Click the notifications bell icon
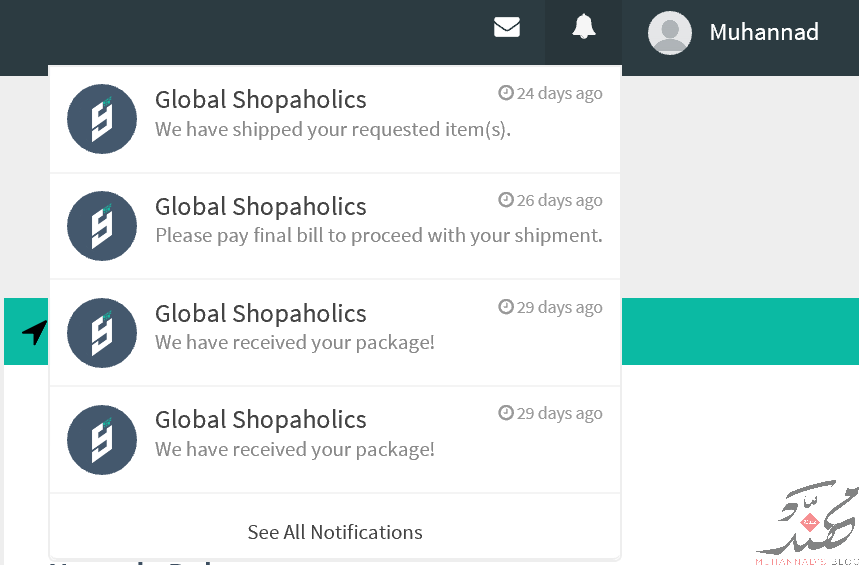The height and width of the screenshot is (565, 859). 584,26
